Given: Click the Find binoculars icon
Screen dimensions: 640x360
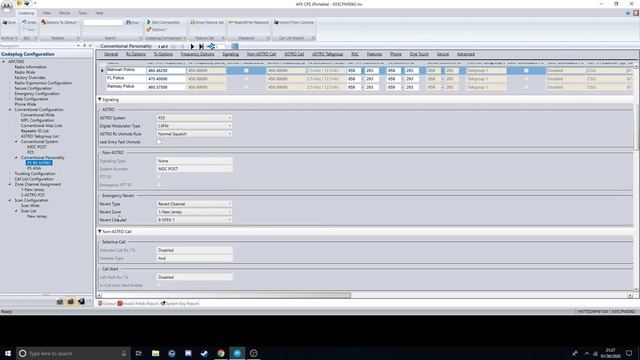Looking at the screenshot, I should pyautogui.click(x=128, y=22).
